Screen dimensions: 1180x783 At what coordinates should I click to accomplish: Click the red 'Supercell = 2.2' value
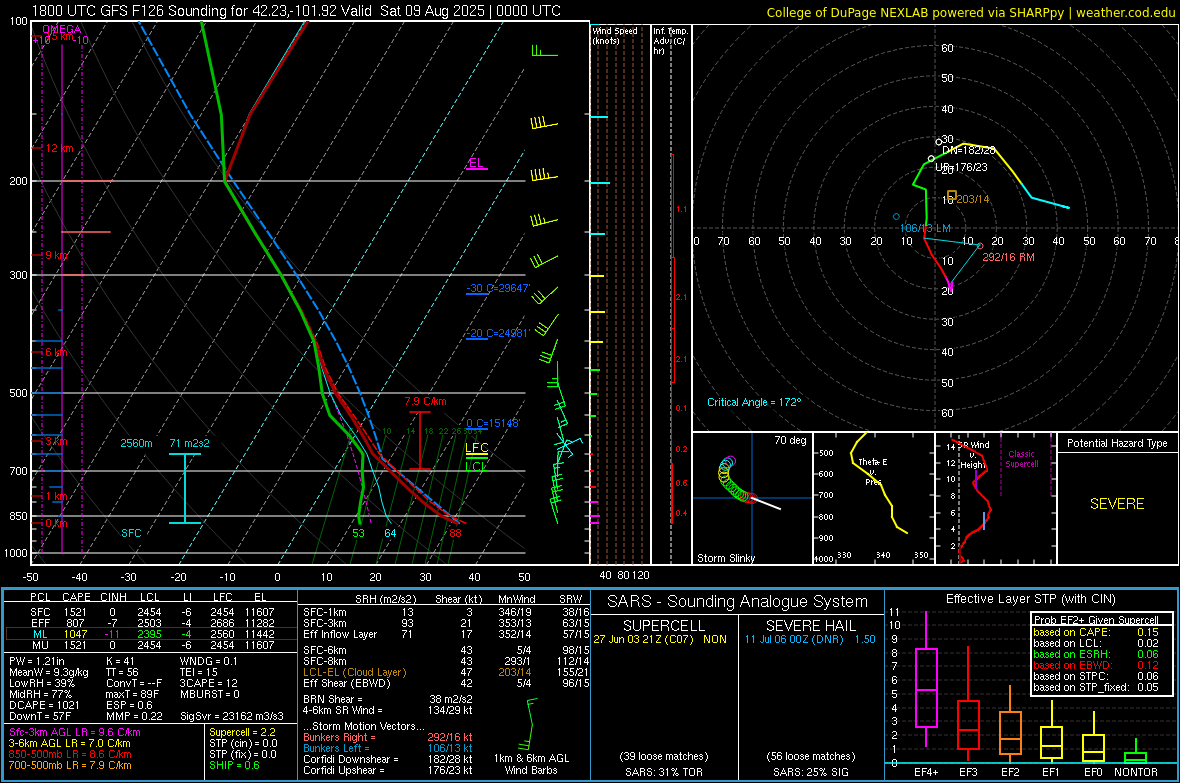pos(242,732)
